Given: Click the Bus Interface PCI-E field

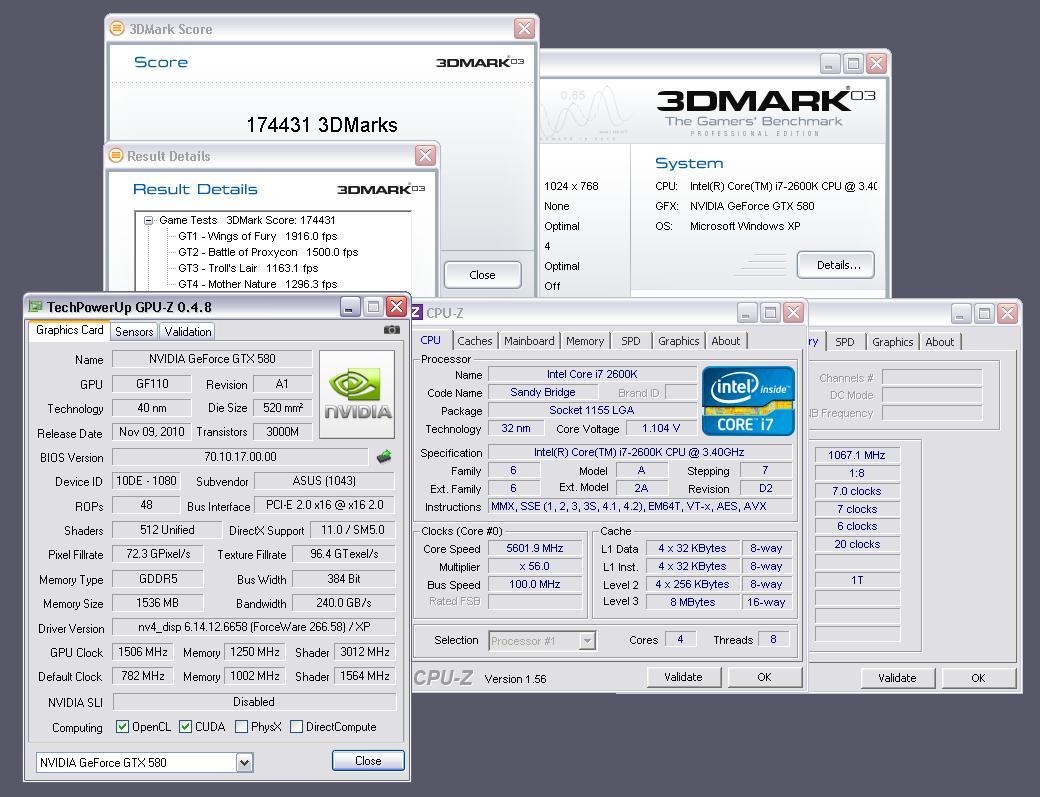Looking at the screenshot, I should (325, 505).
